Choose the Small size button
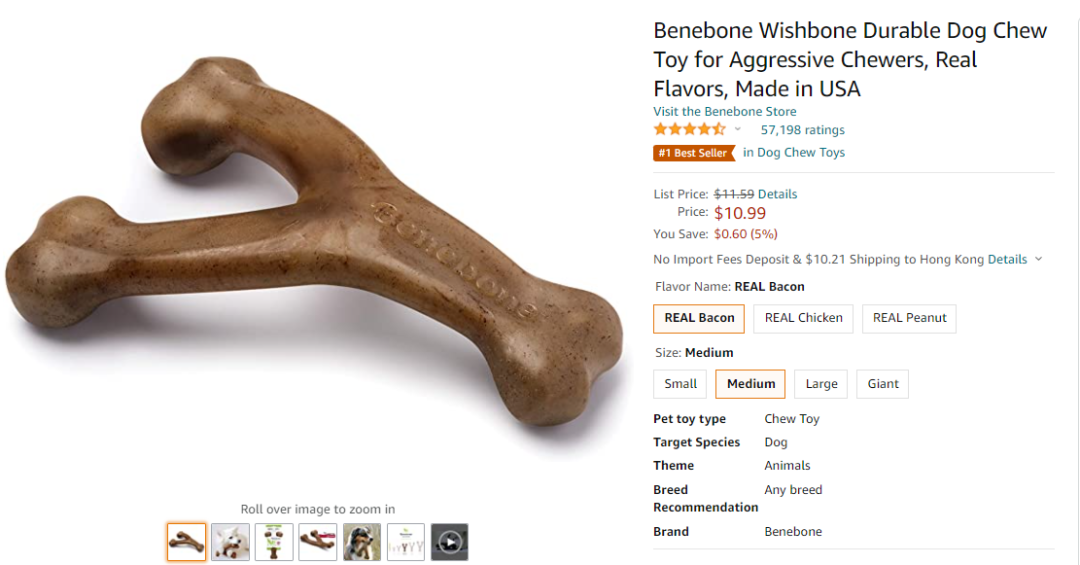The width and height of the screenshot is (1080, 565). (680, 384)
